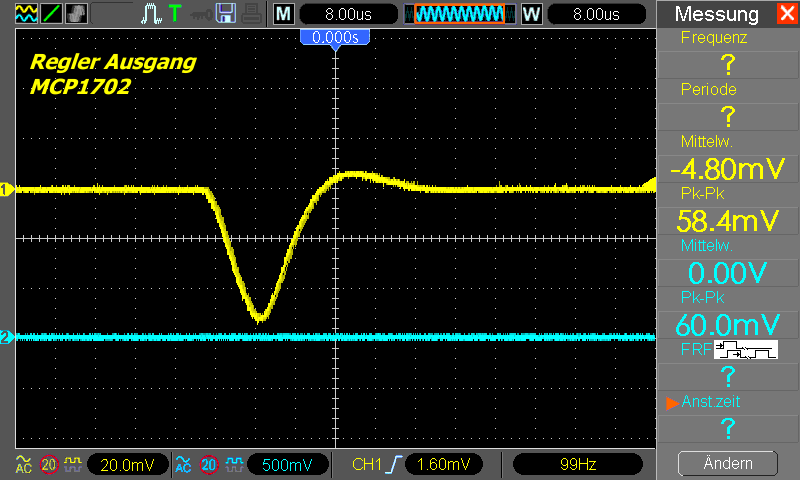Click the Ändern button

pyautogui.click(x=728, y=463)
